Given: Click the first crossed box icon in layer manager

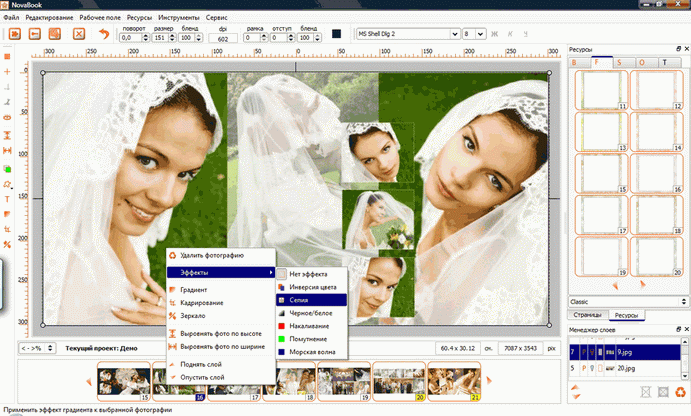Looking at the screenshot, I should point(646,392).
